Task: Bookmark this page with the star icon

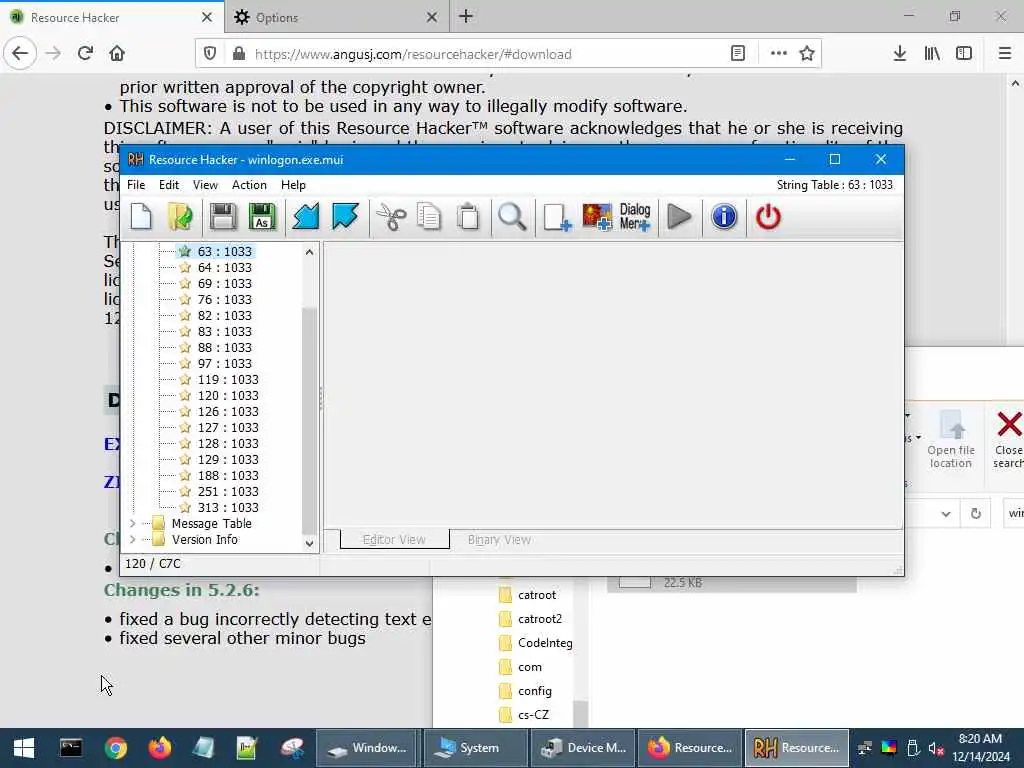Action: (x=807, y=54)
